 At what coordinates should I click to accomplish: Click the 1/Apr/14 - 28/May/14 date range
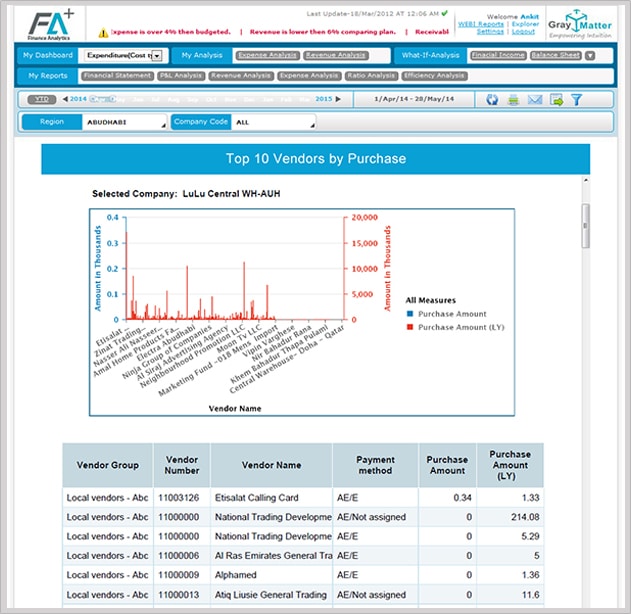click(414, 99)
